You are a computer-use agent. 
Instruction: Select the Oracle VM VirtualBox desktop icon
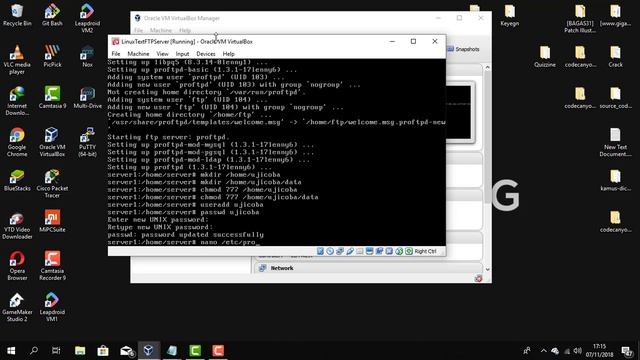[x=52, y=142]
